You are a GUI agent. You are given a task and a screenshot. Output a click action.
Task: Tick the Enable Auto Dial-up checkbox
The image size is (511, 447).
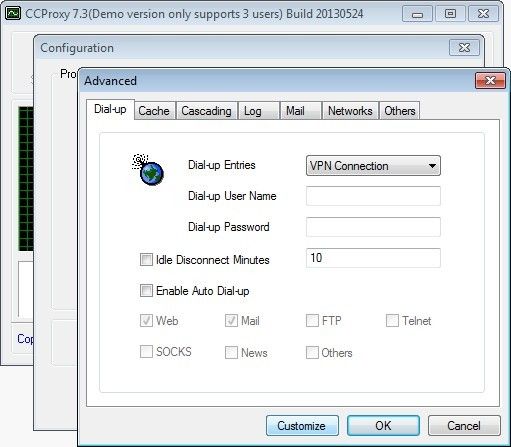point(146,290)
